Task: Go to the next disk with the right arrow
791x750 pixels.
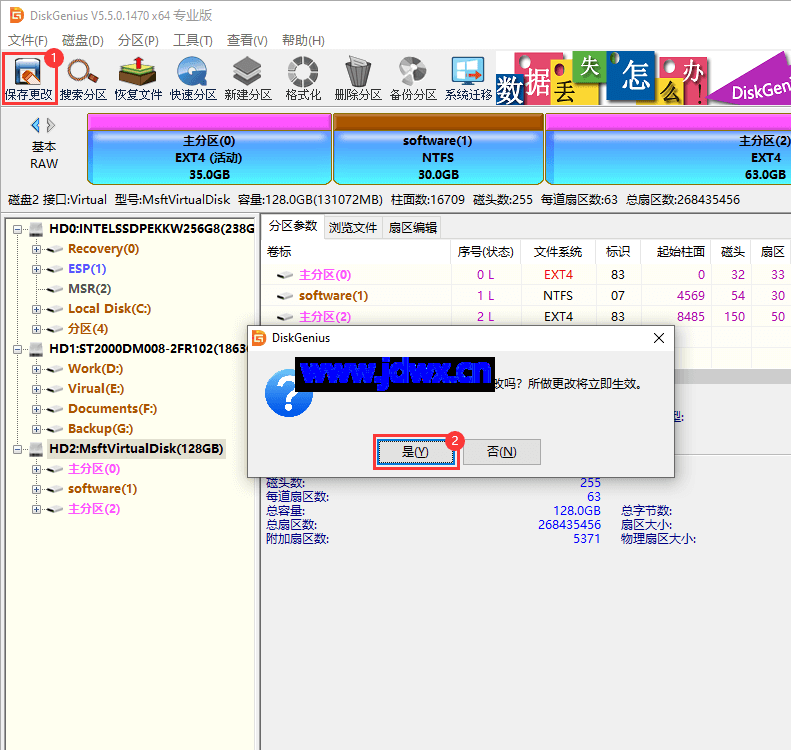Action: 50,125
